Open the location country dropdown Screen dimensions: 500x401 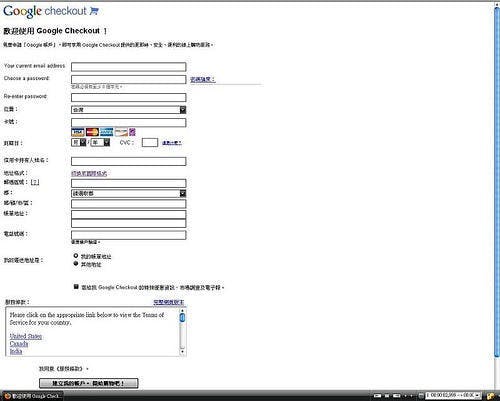(x=129, y=110)
